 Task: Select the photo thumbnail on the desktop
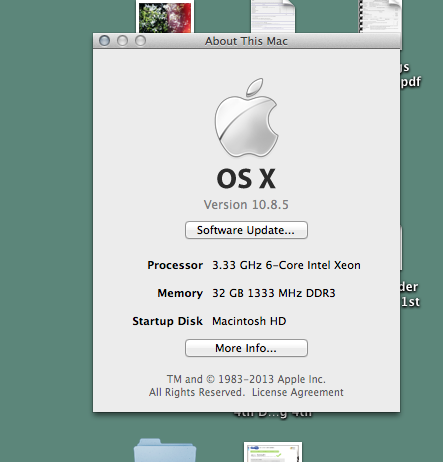(165, 17)
